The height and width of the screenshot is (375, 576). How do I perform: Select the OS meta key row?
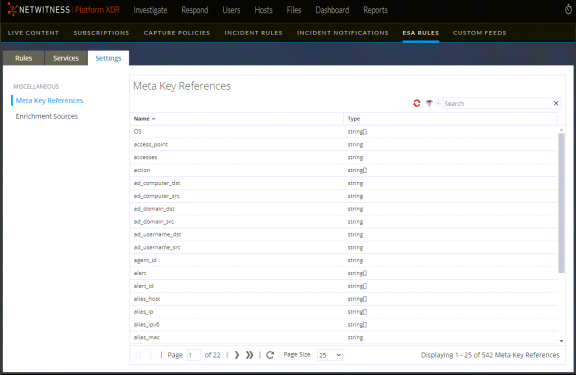344,131
